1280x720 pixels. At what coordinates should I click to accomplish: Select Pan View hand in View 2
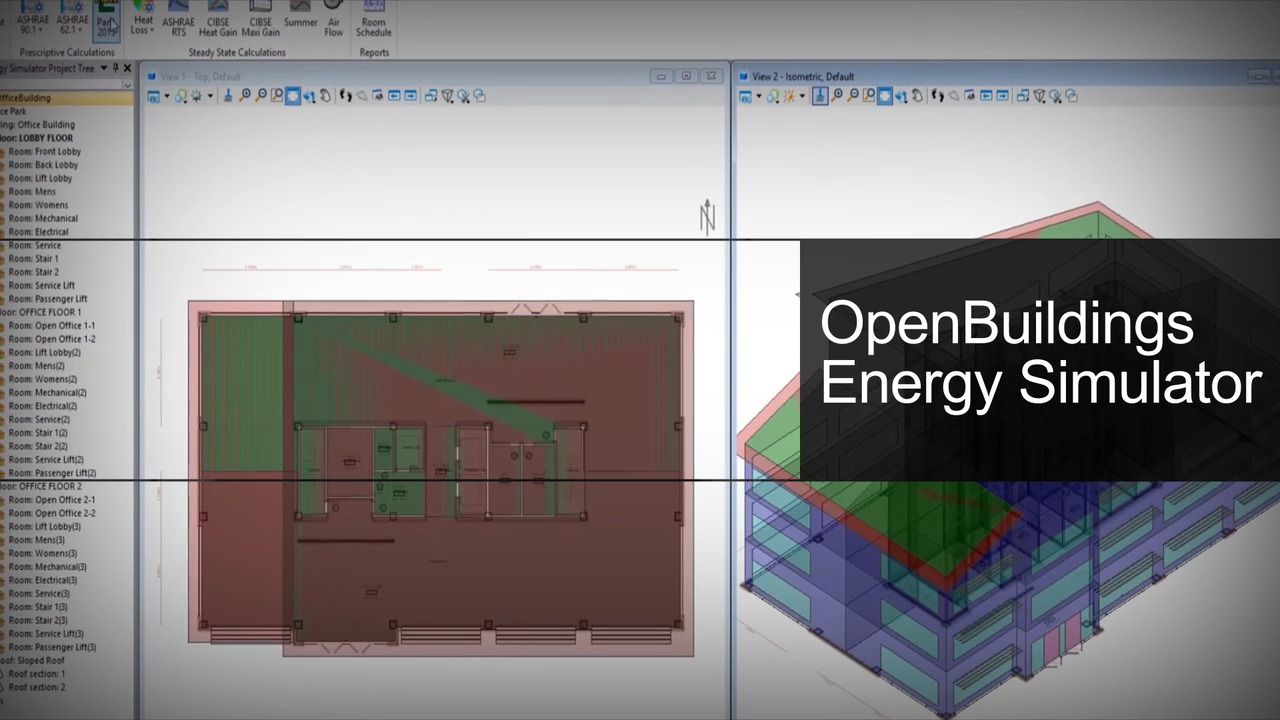[917, 96]
